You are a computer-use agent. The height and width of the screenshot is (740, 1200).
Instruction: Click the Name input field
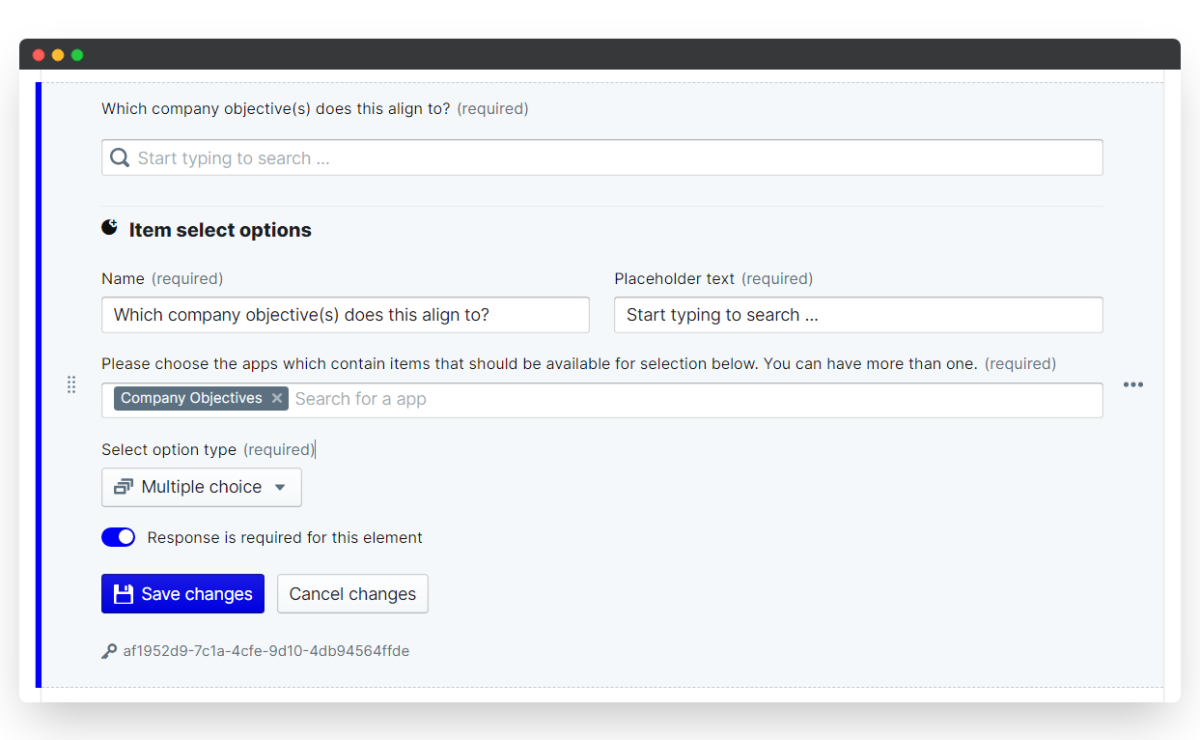345,315
